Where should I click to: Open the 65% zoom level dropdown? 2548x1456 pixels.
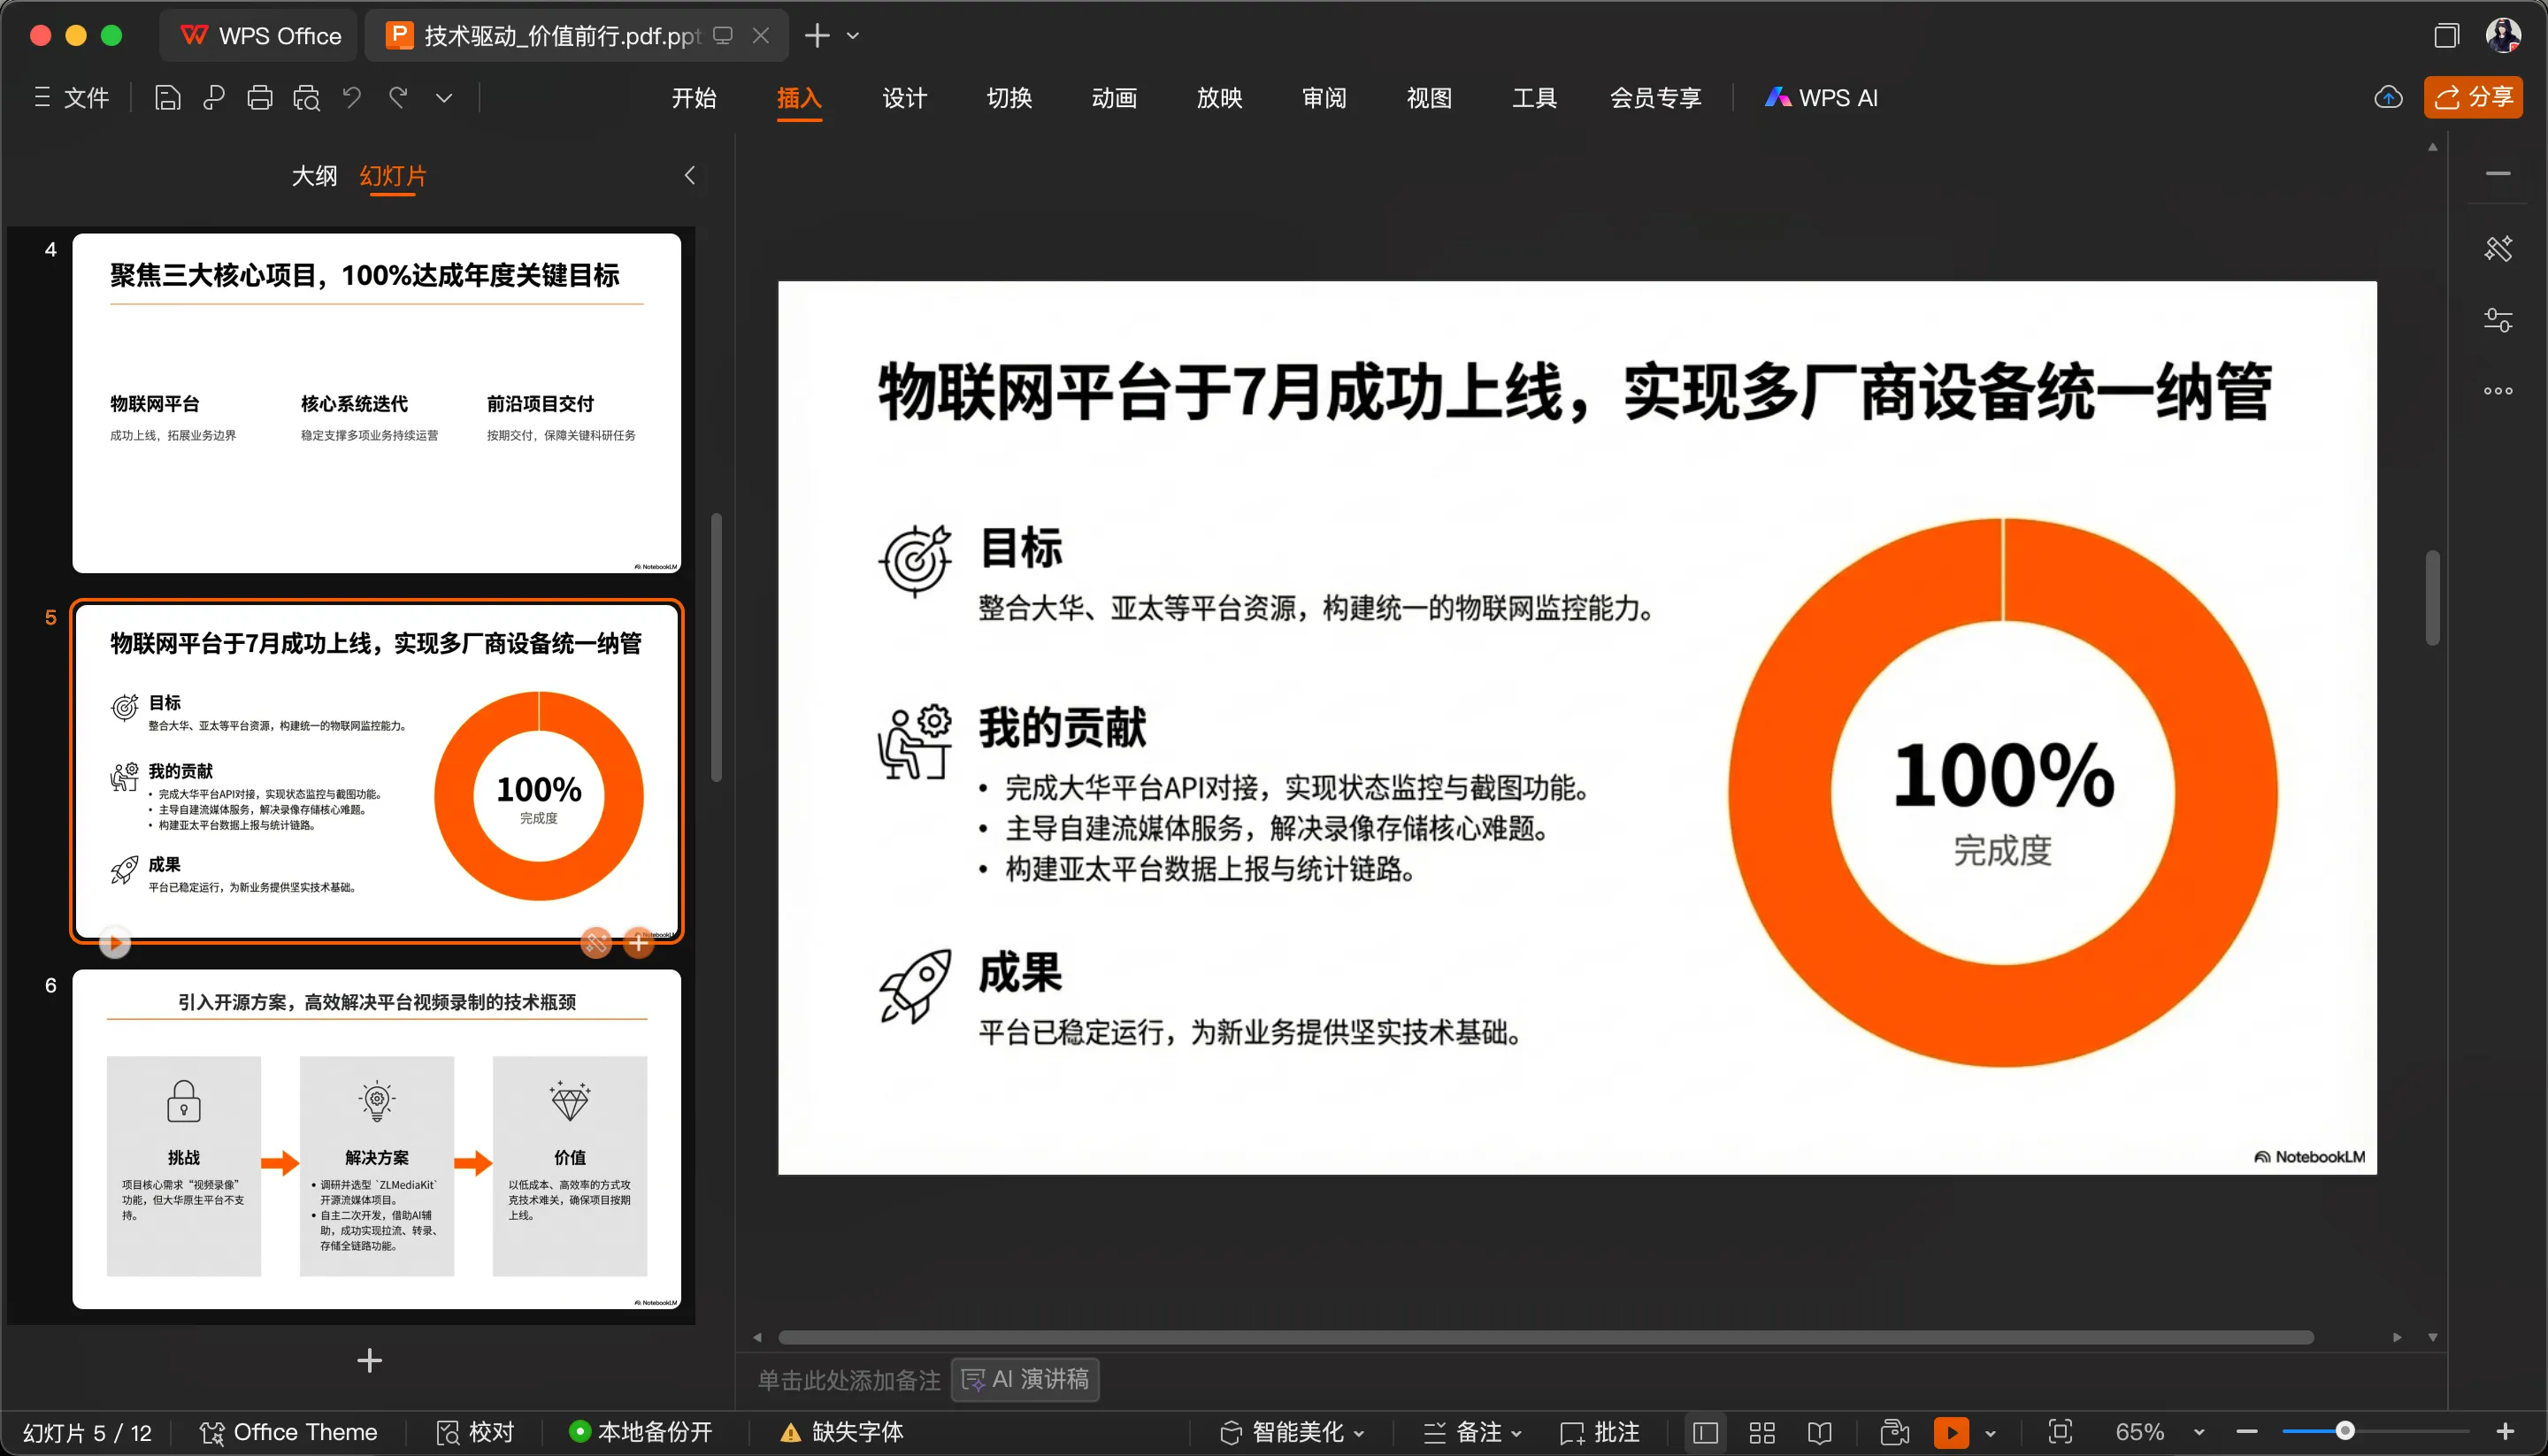tap(2160, 1432)
